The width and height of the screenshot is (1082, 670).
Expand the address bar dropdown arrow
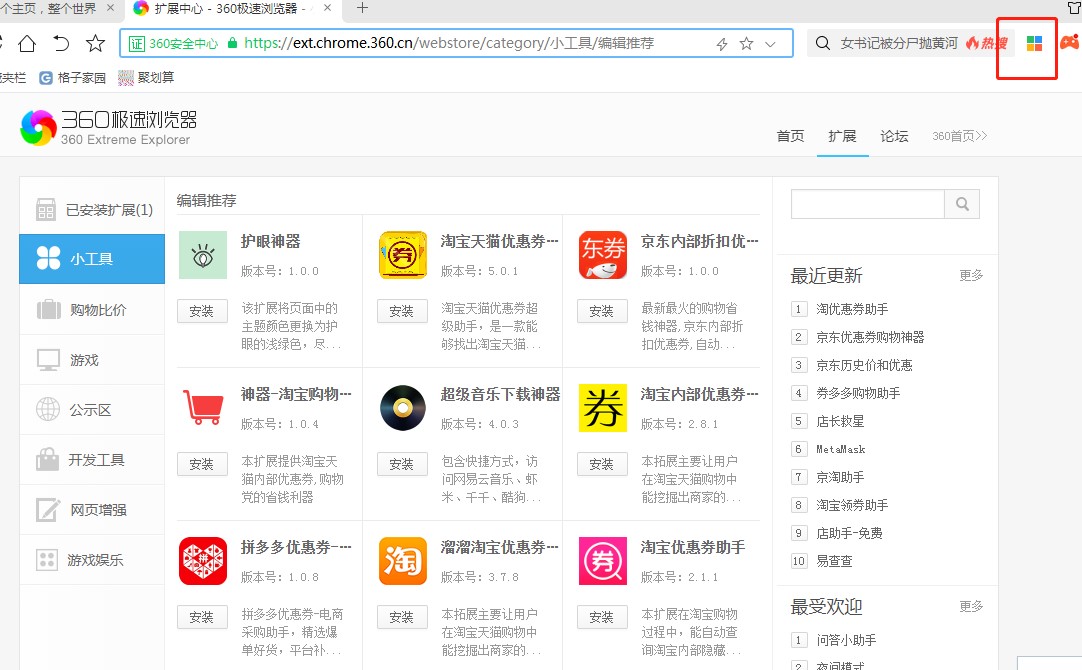pos(770,44)
